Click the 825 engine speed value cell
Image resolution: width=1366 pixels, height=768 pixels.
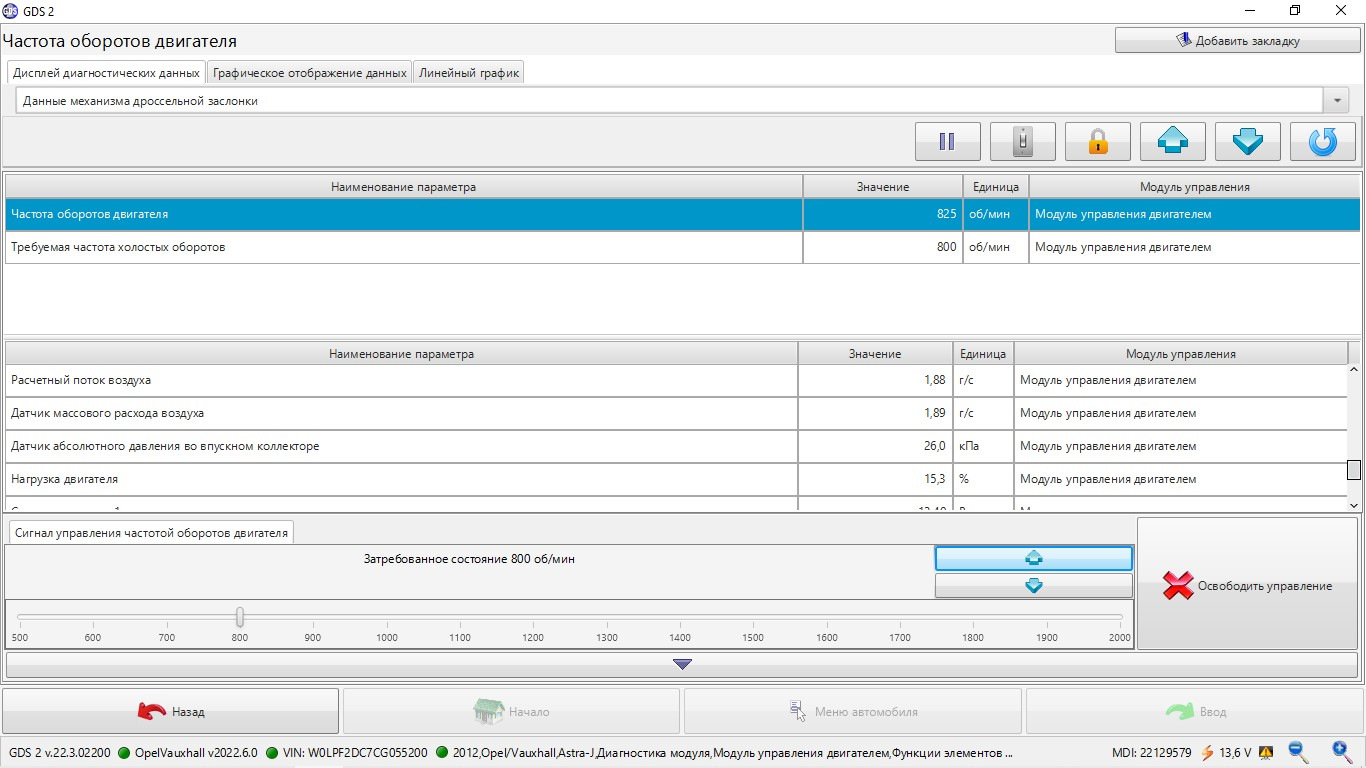pyautogui.click(x=883, y=214)
